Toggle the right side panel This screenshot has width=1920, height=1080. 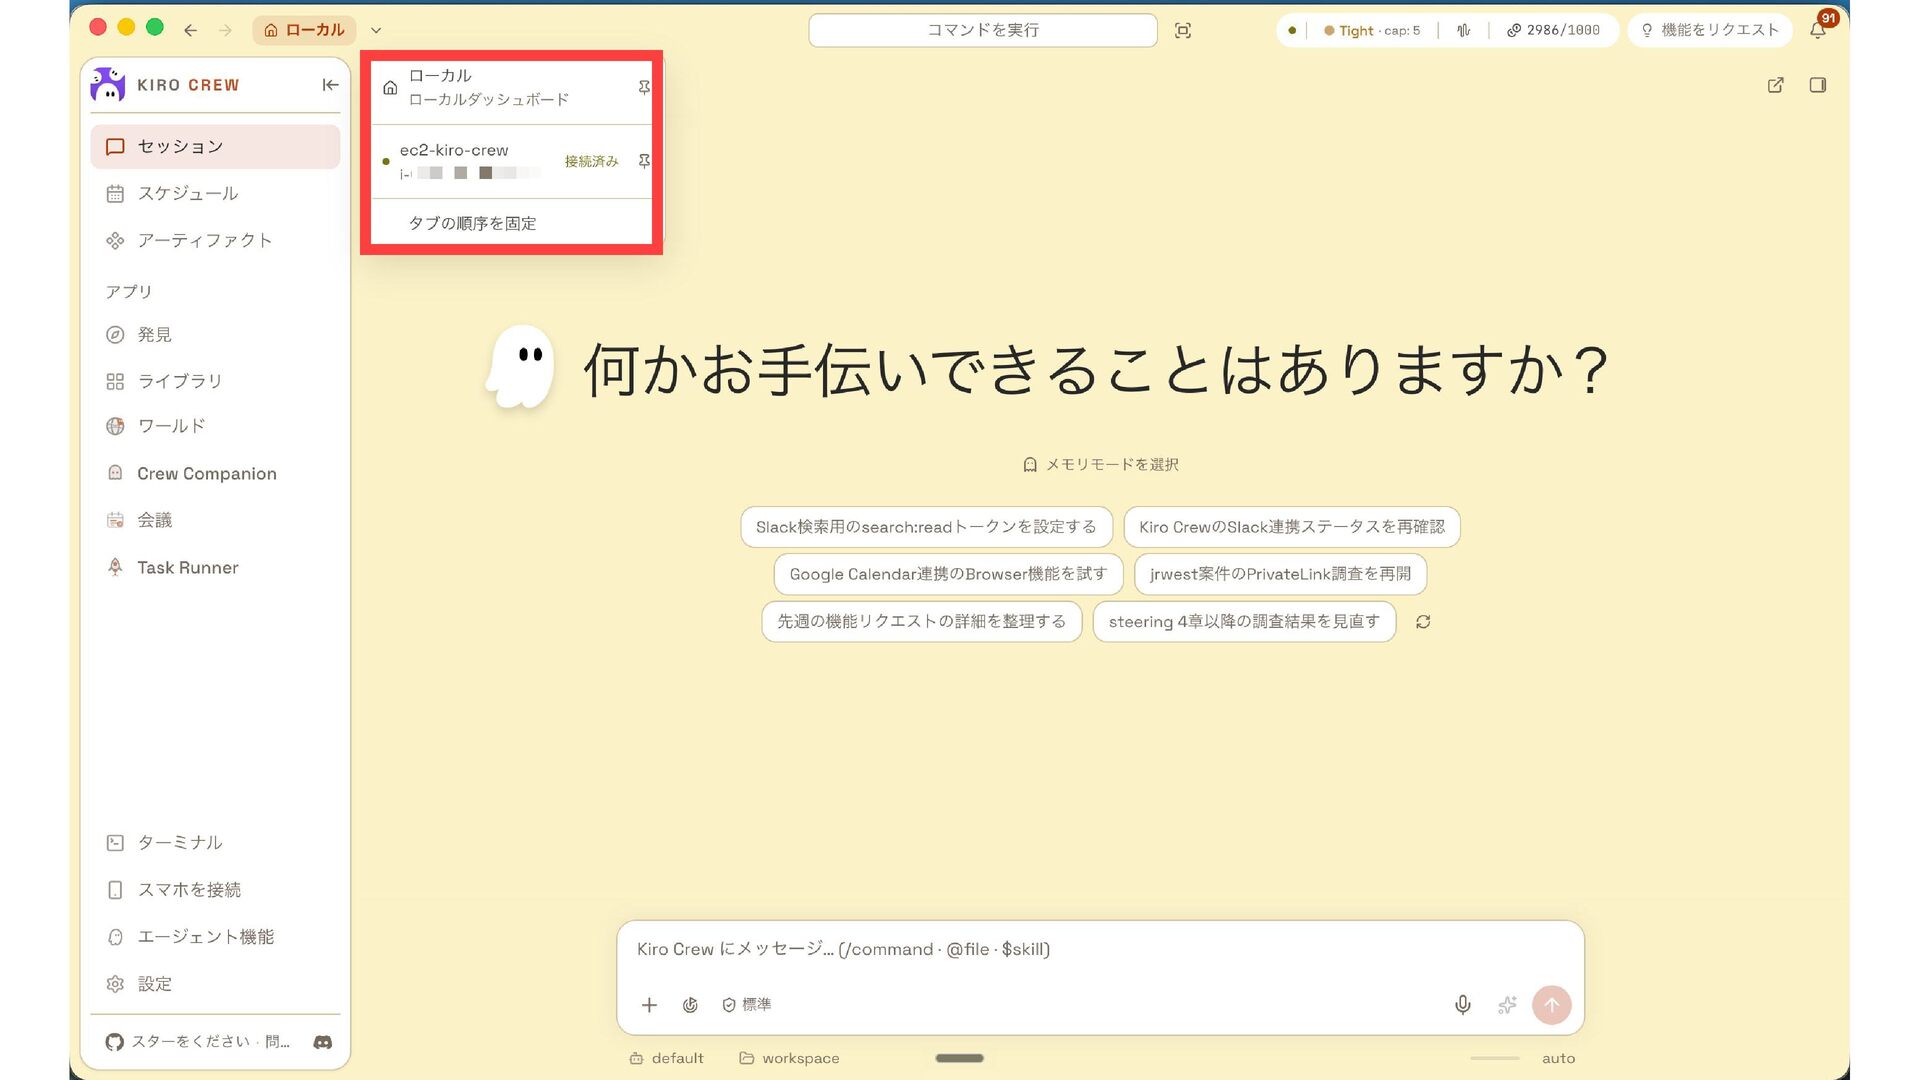pos(1818,85)
